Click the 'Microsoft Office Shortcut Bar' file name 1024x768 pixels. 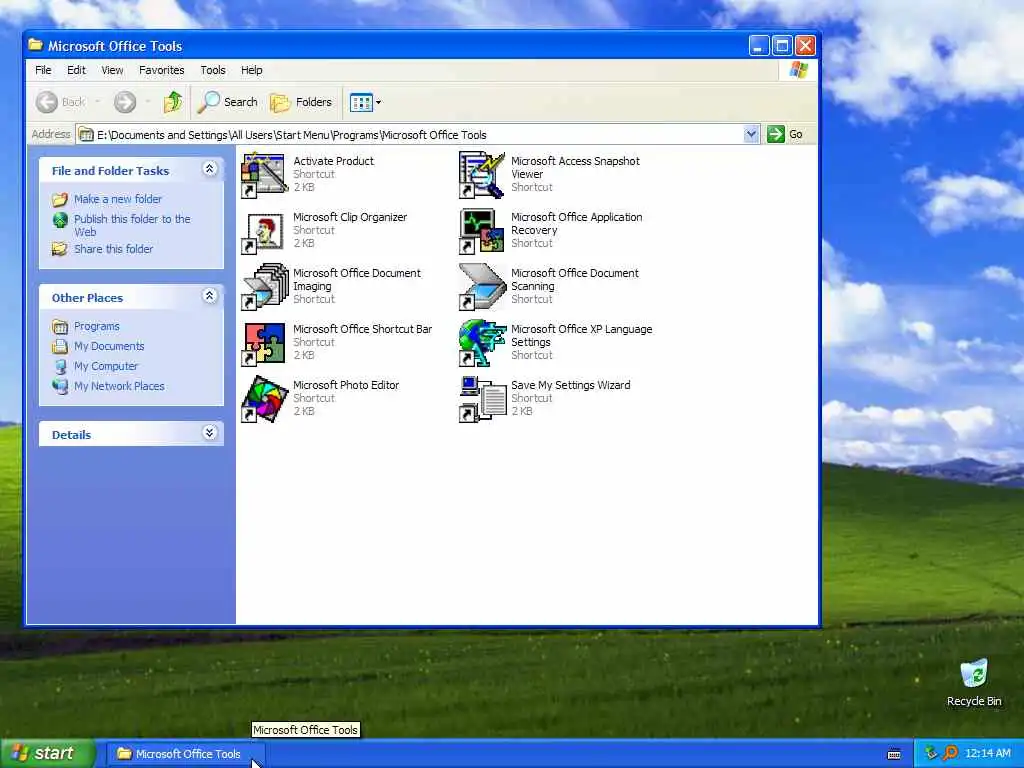click(362, 328)
